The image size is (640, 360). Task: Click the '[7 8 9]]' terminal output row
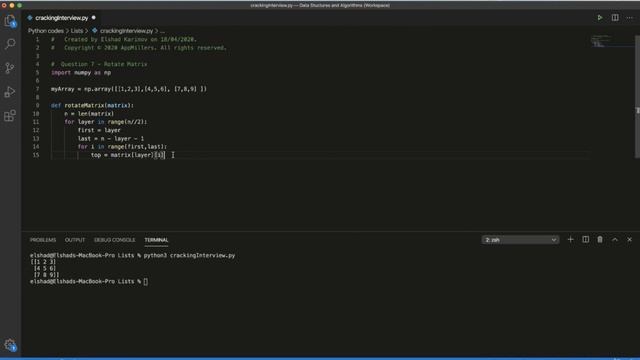[x=46, y=275]
